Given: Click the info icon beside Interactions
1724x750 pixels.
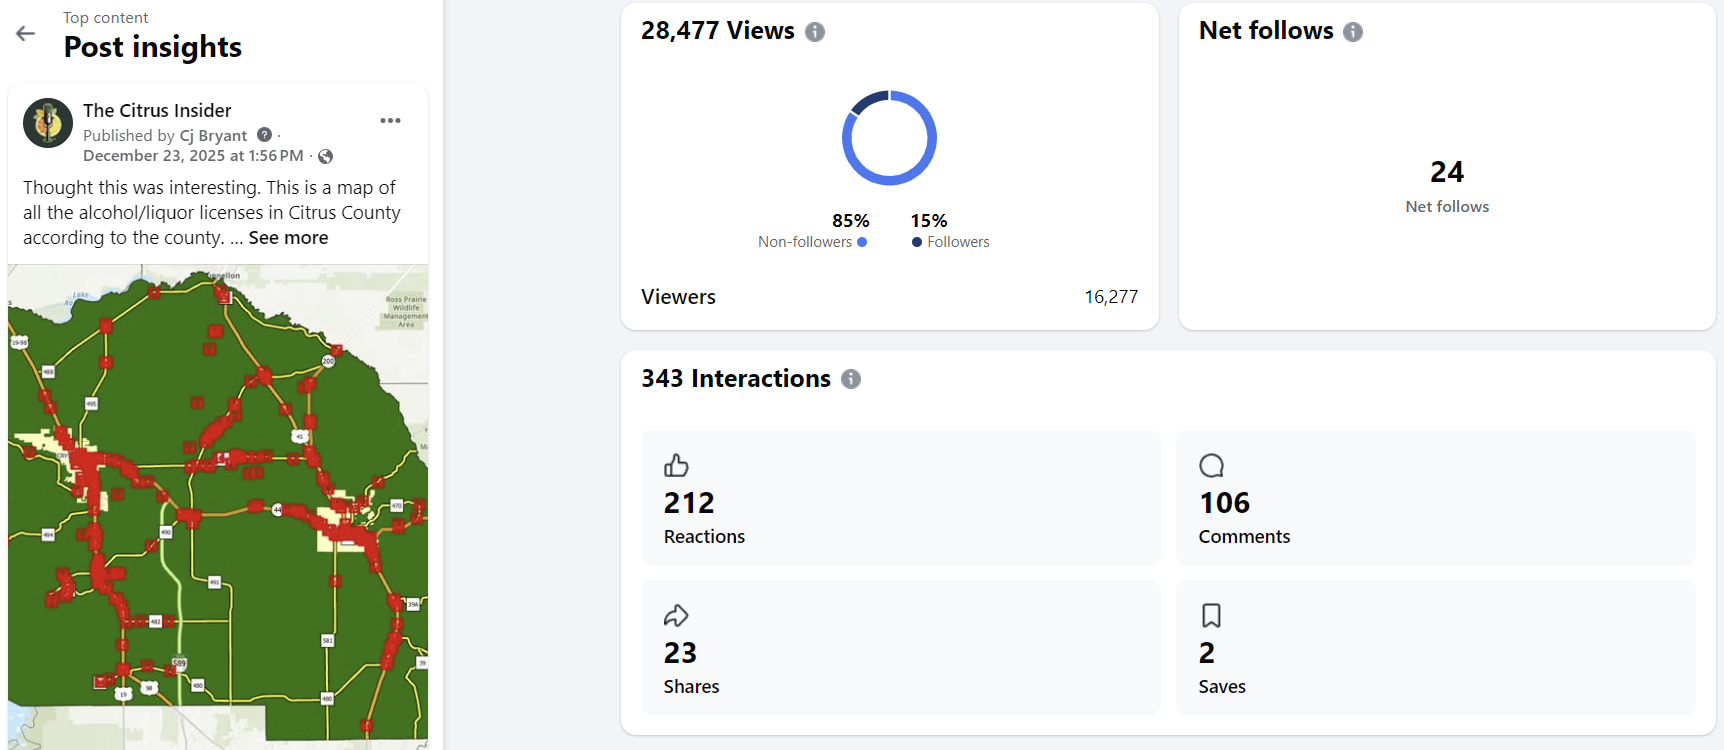Looking at the screenshot, I should [x=851, y=379].
